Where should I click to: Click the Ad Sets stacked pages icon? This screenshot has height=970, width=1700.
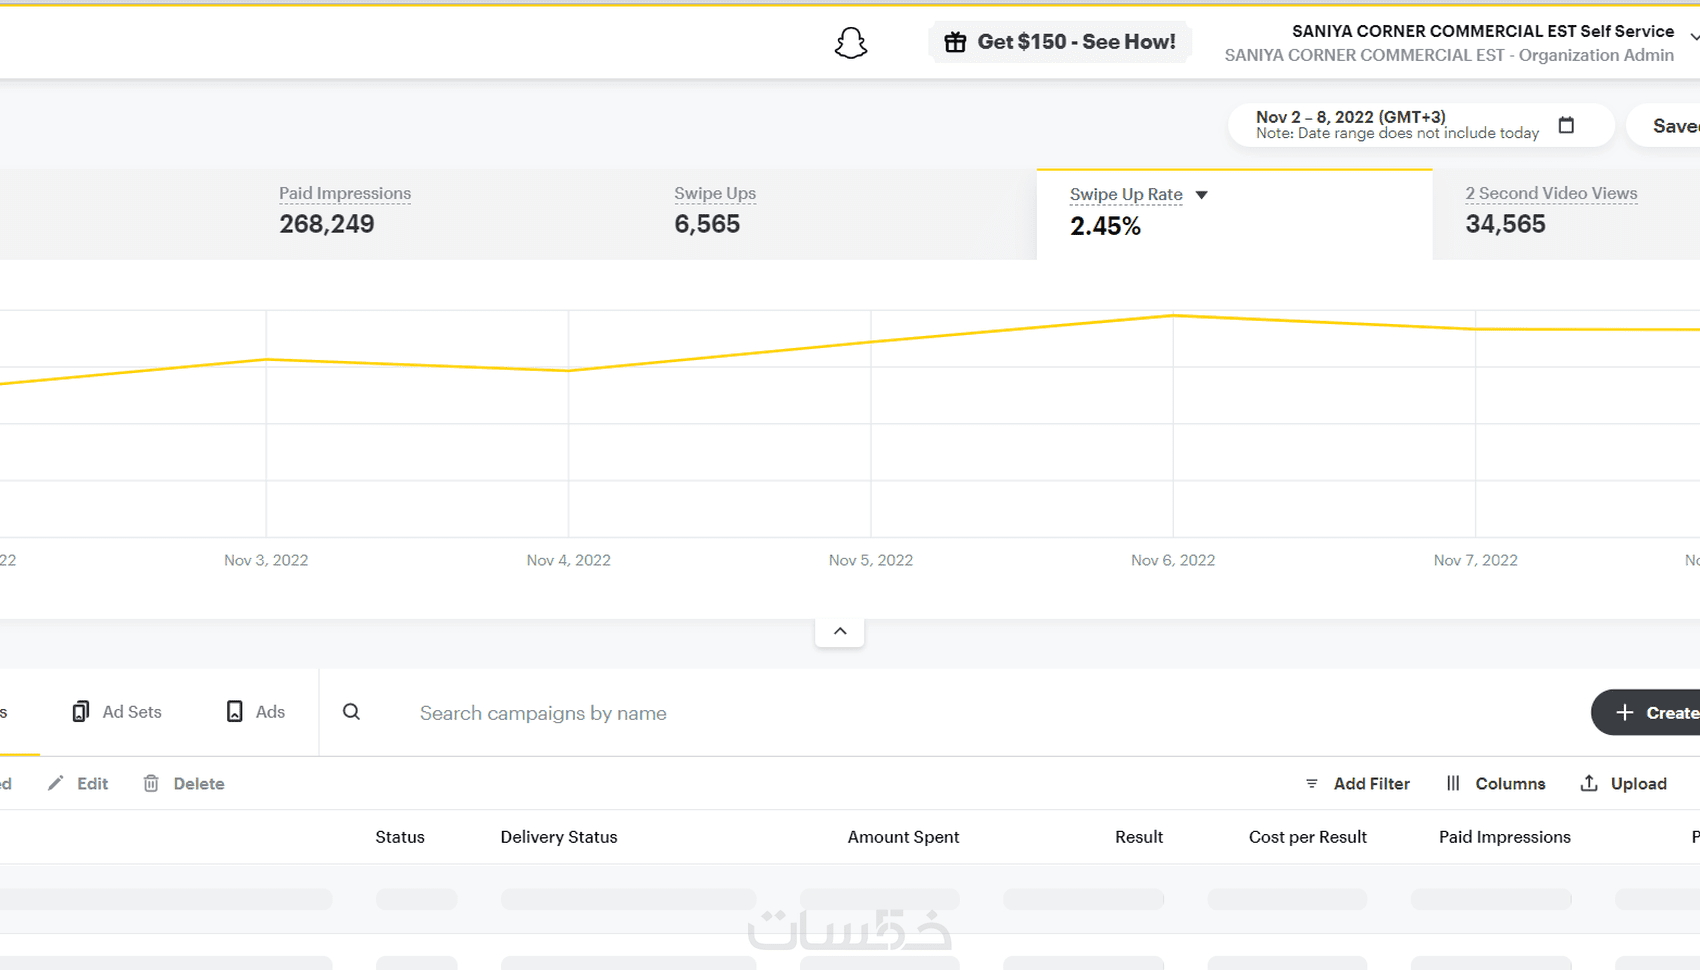click(81, 711)
